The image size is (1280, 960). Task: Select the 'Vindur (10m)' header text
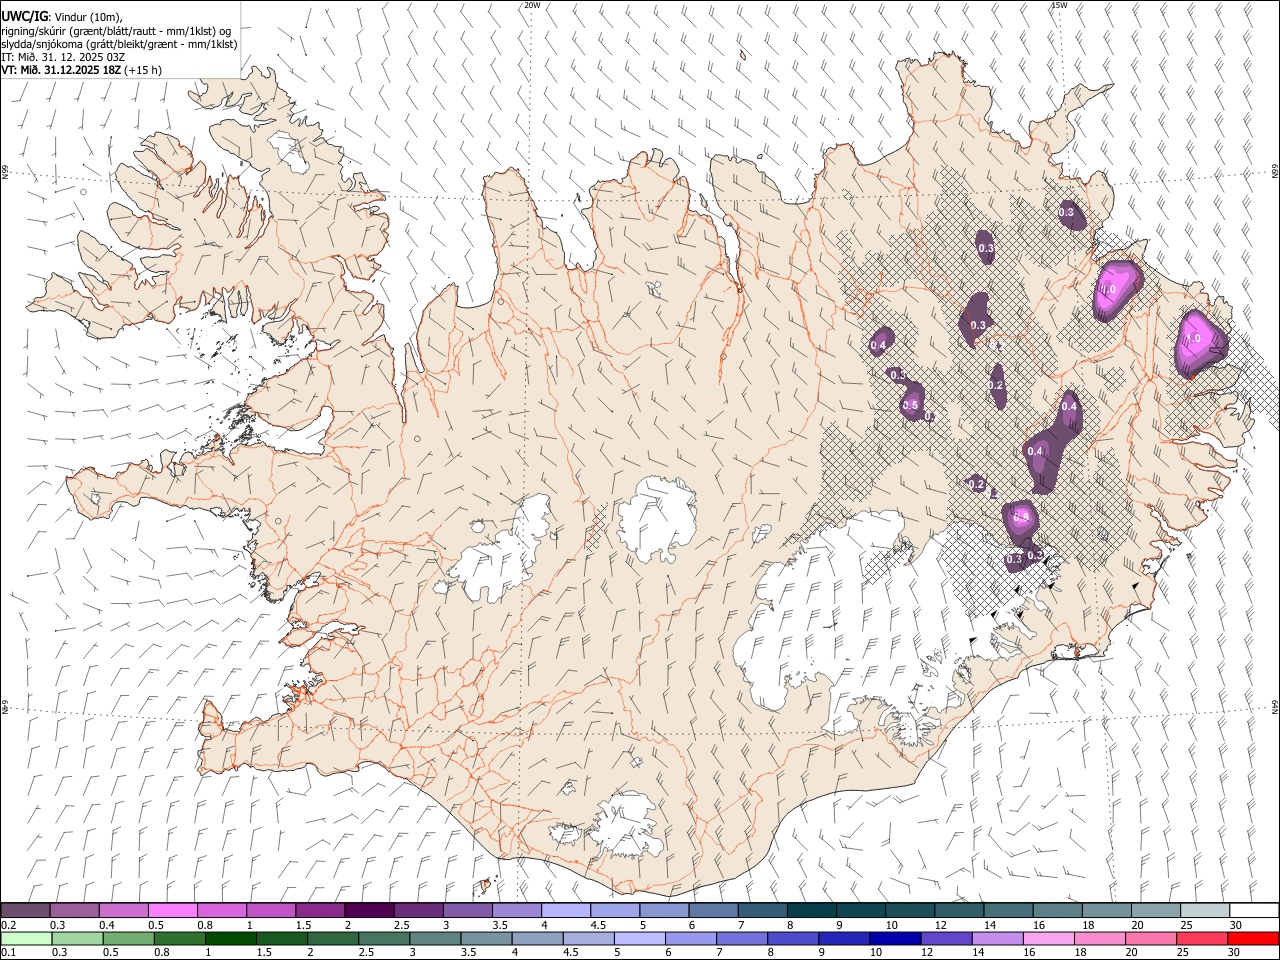click(x=89, y=17)
